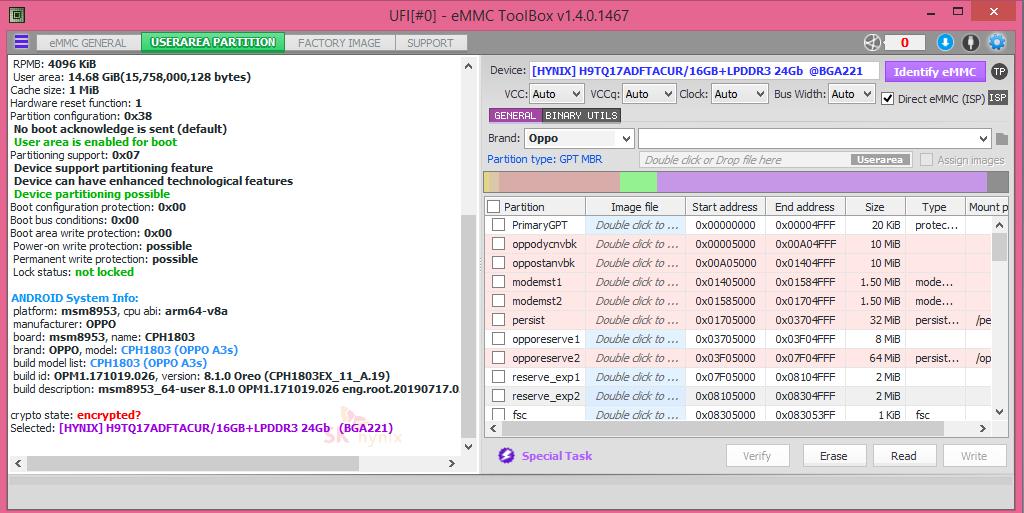Click the Special Task icon
The height and width of the screenshot is (513, 1024).
pos(506,456)
